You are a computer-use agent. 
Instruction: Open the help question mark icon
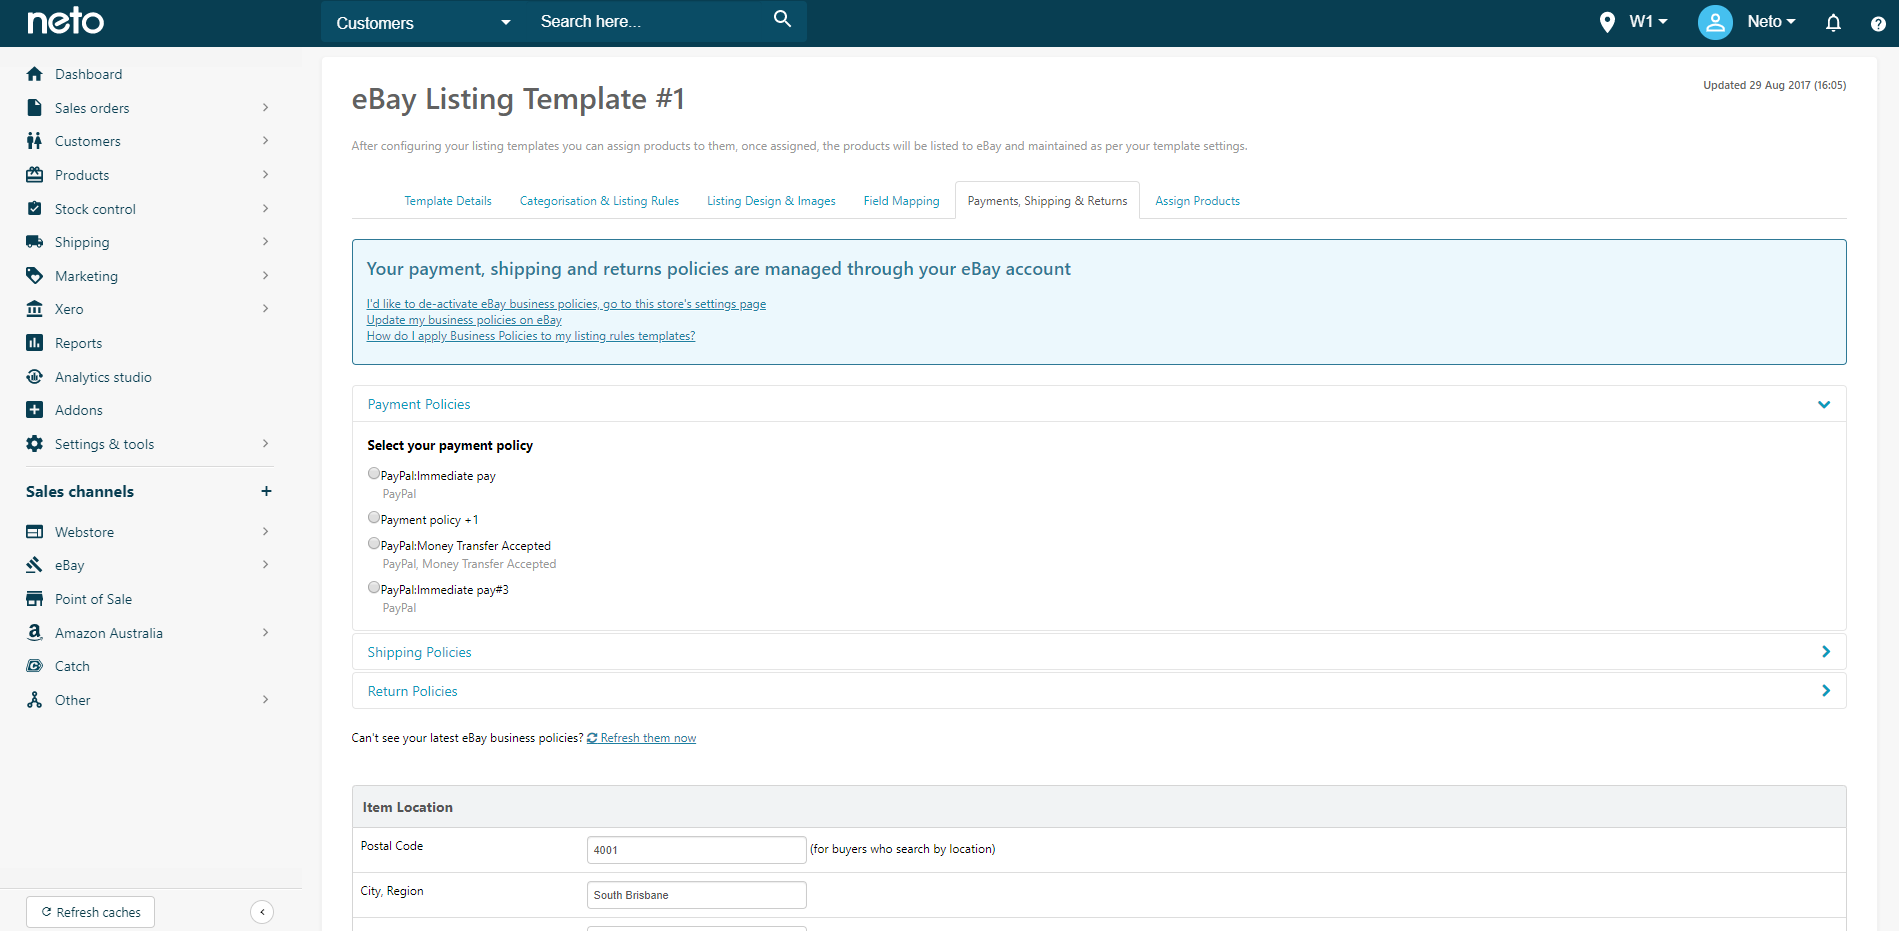(1878, 24)
